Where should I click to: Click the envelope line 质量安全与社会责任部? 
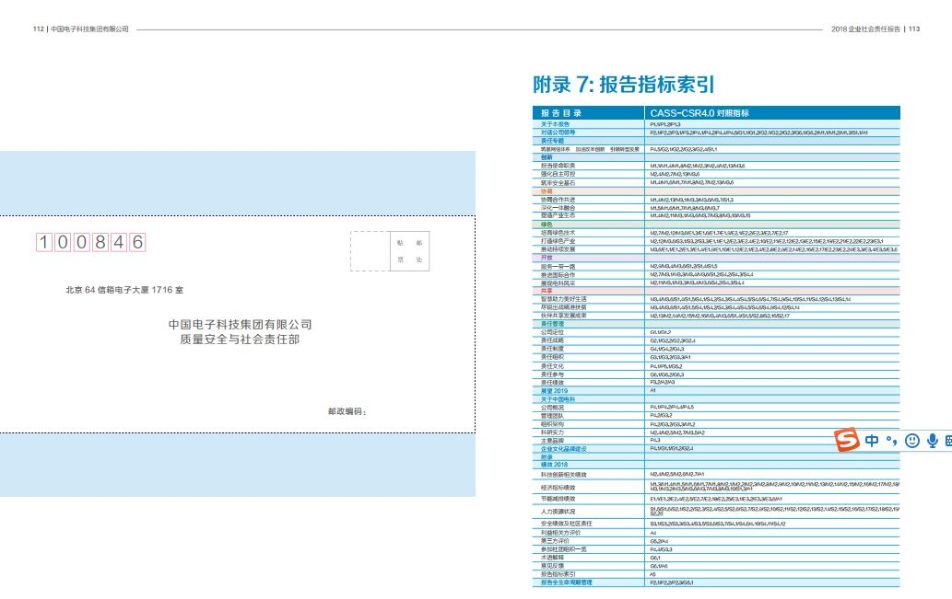tap(240, 340)
